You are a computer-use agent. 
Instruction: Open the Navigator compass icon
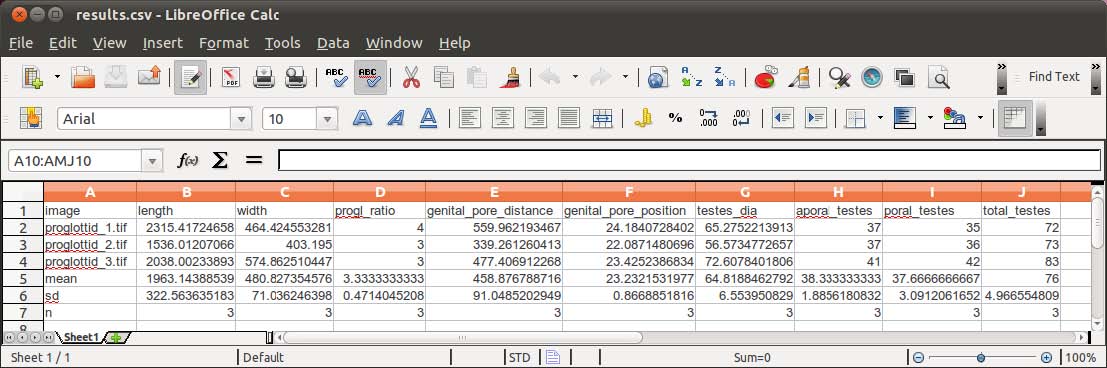pos(872,76)
